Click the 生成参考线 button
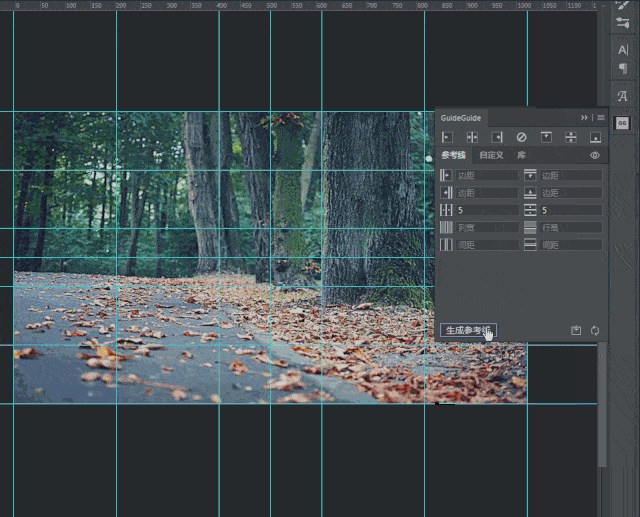Screen dimensions: 640x517 click(468, 330)
